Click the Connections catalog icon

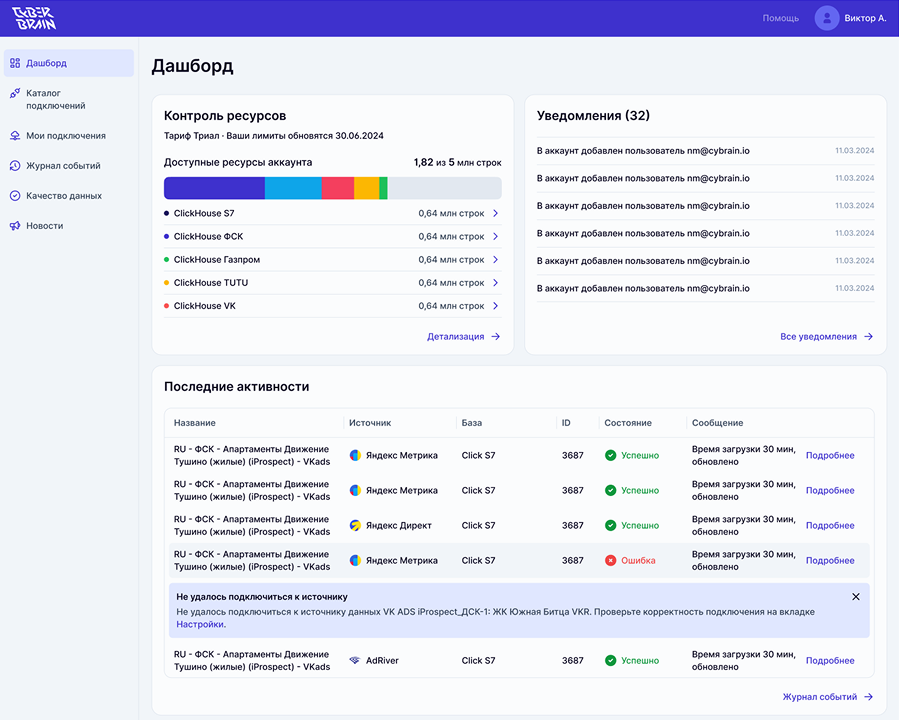[15, 93]
